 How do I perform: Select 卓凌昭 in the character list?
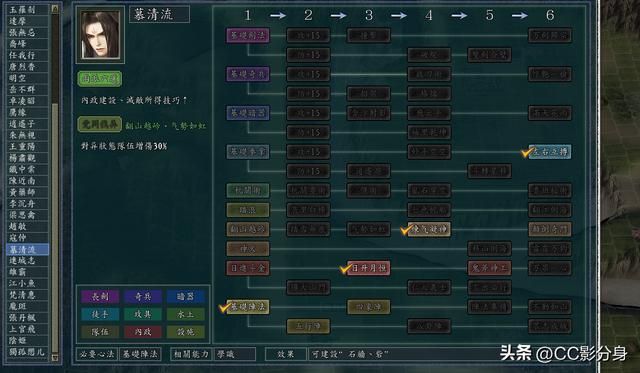[27, 101]
